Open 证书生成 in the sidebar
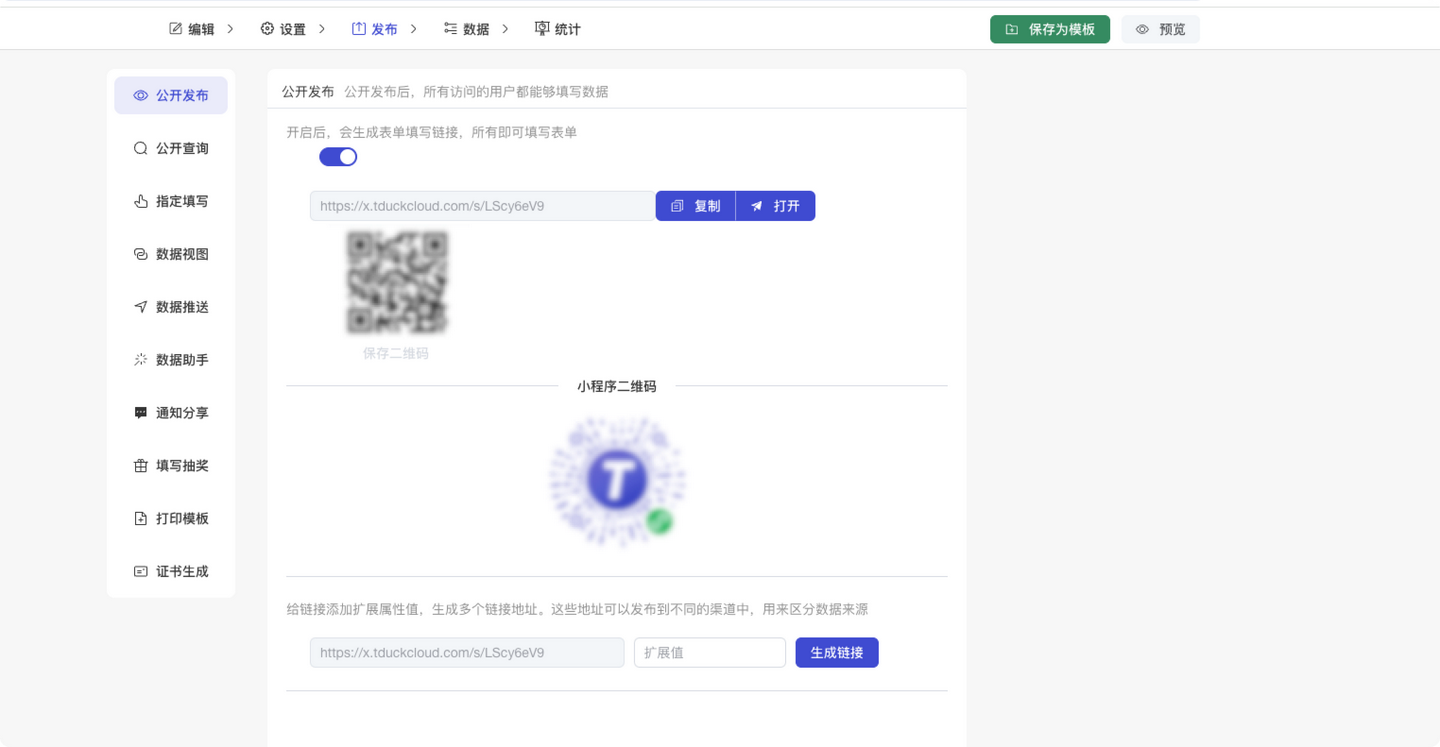 [171, 572]
